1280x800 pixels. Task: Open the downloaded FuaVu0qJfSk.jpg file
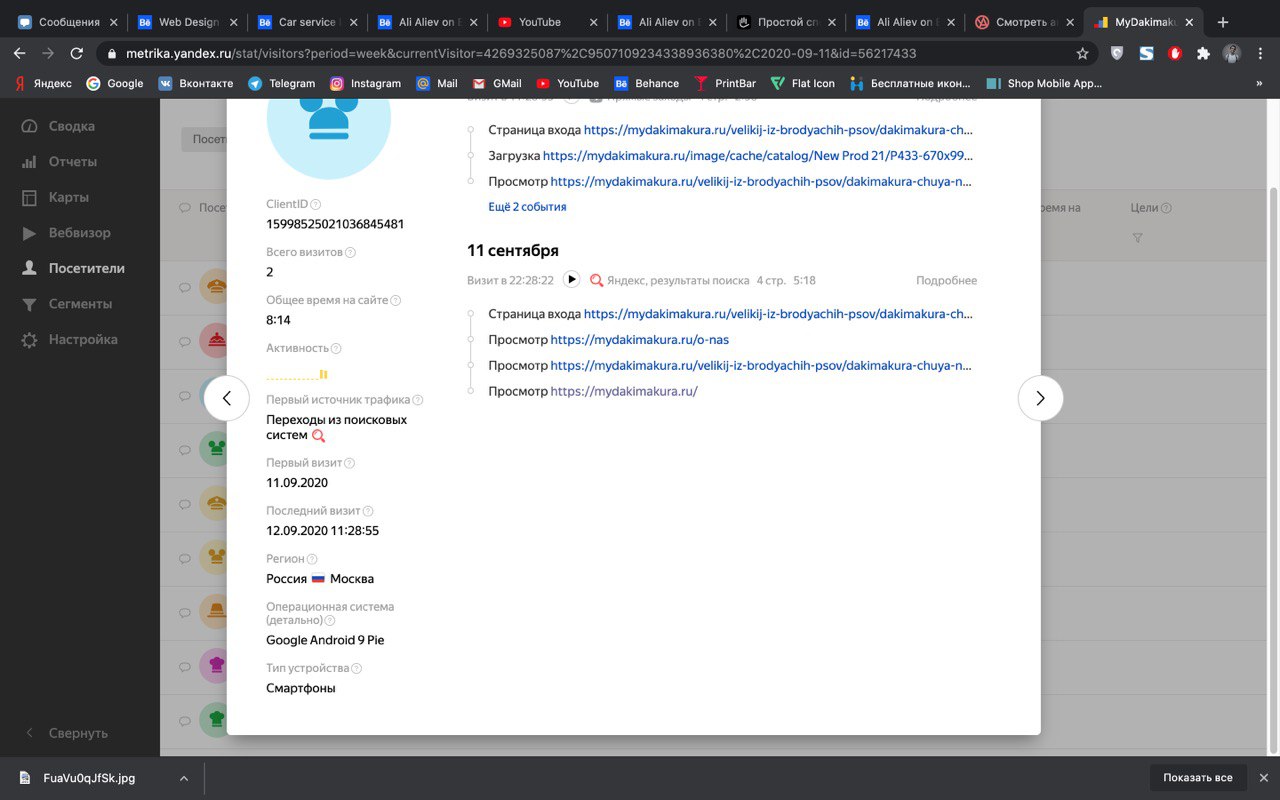click(89, 778)
